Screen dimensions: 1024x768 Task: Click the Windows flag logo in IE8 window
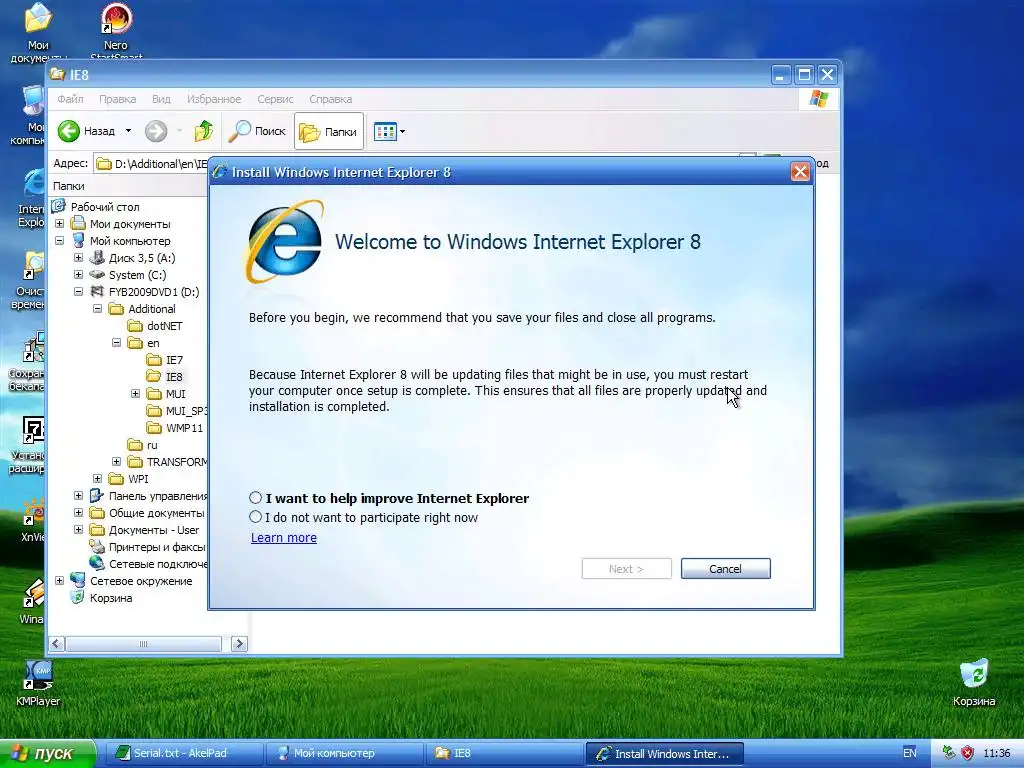(819, 99)
